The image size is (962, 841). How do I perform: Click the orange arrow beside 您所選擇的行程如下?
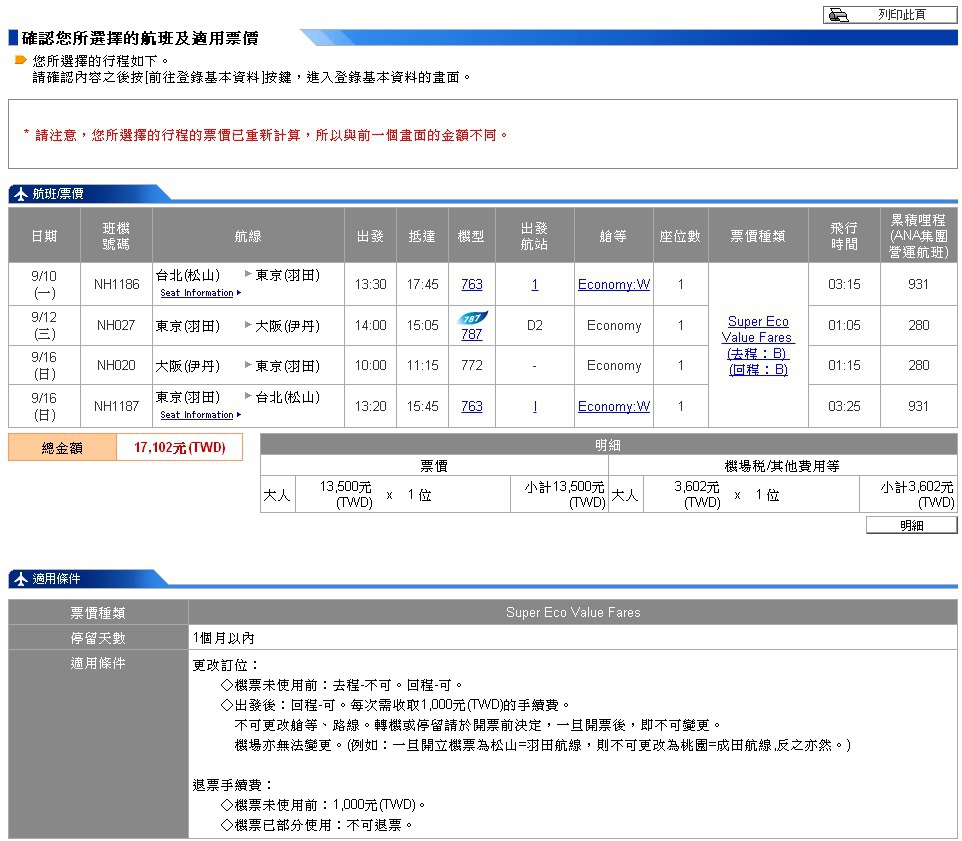pos(20,61)
